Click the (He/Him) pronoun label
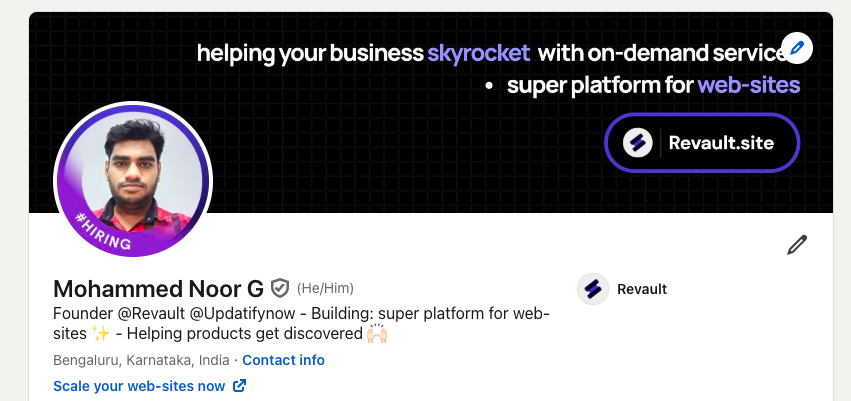 pos(325,289)
